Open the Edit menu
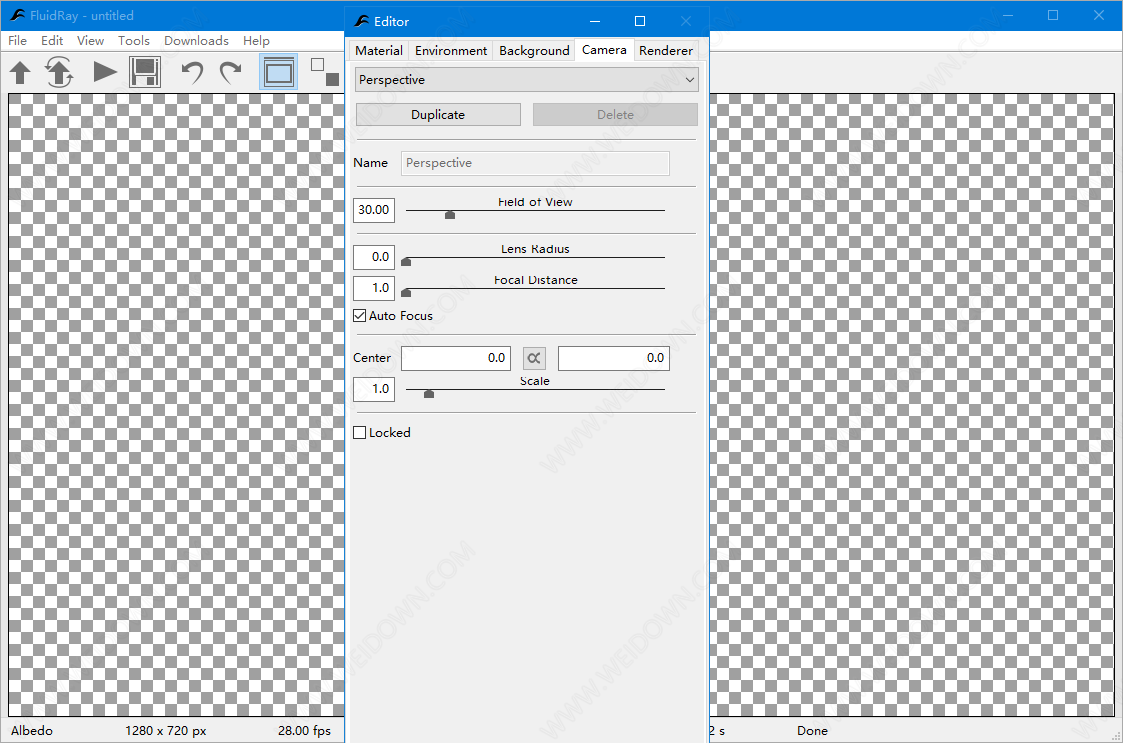1123x743 pixels. pos(52,41)
